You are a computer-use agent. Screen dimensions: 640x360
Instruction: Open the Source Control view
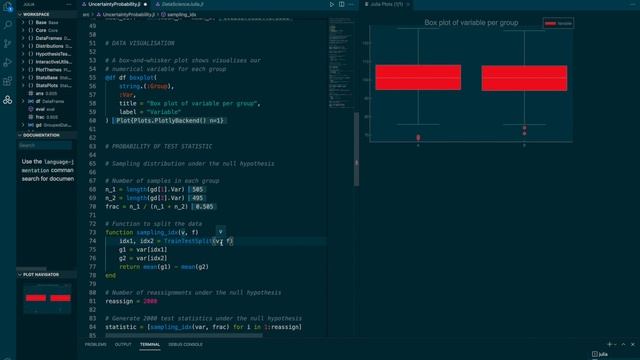7,43
